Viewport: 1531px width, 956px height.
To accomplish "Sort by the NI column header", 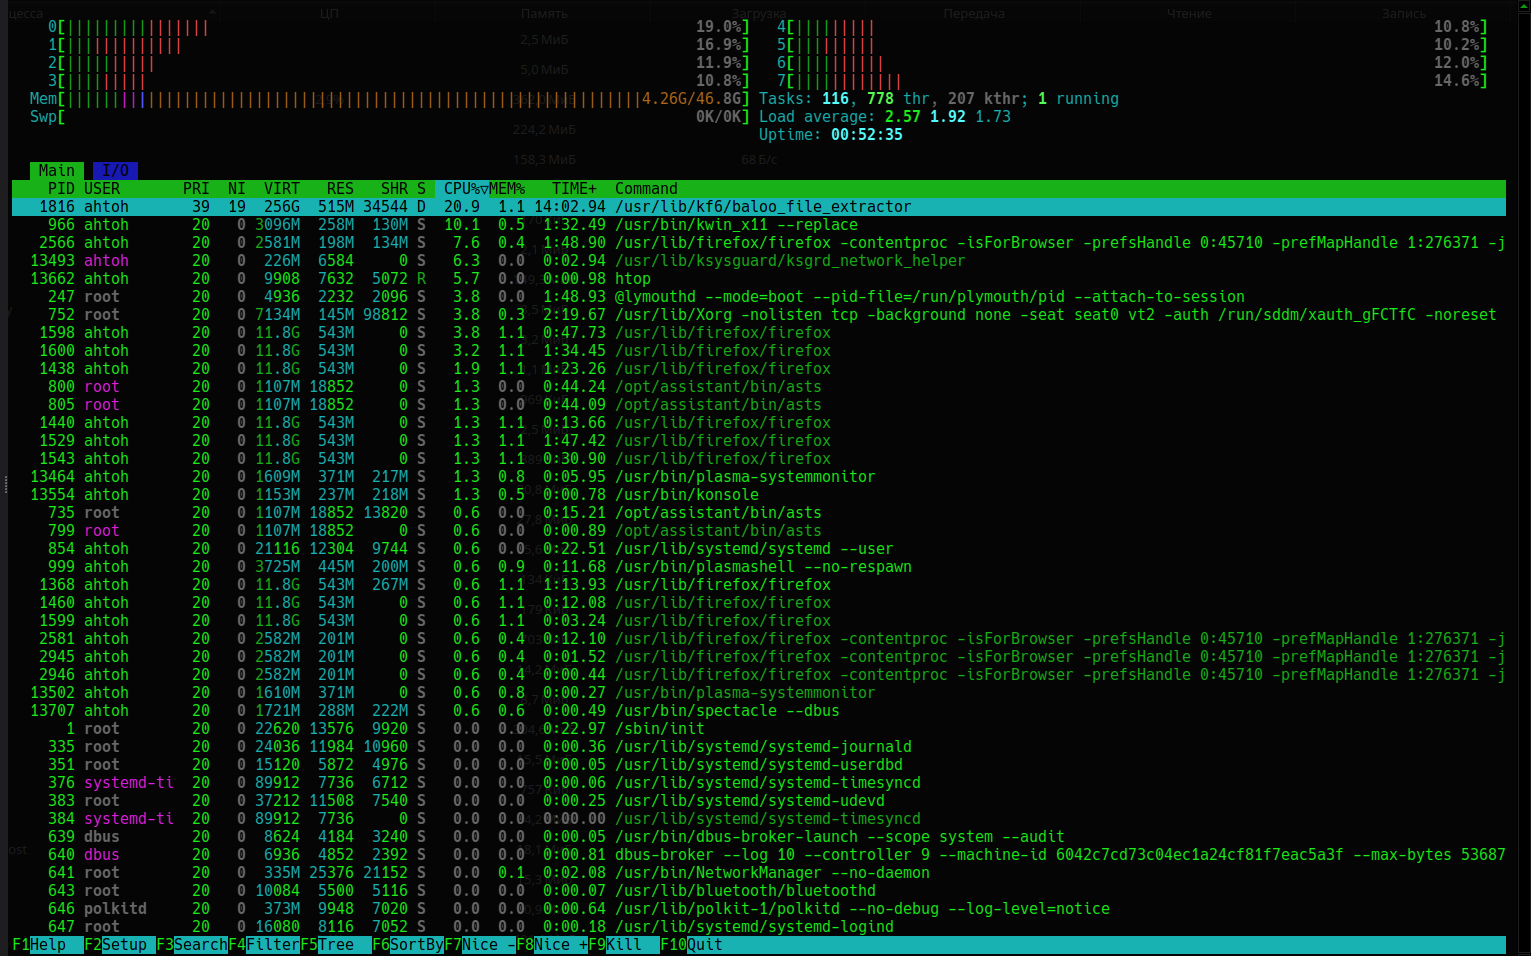I will pos(237,189).
